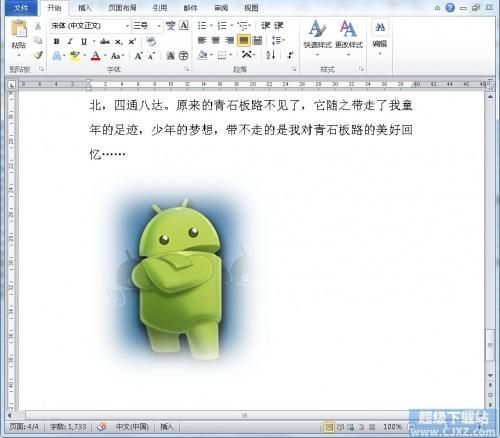The image size is (500, 438).
Task: Open the Line Spacing dropdown
Action: (x=278, y=41)
